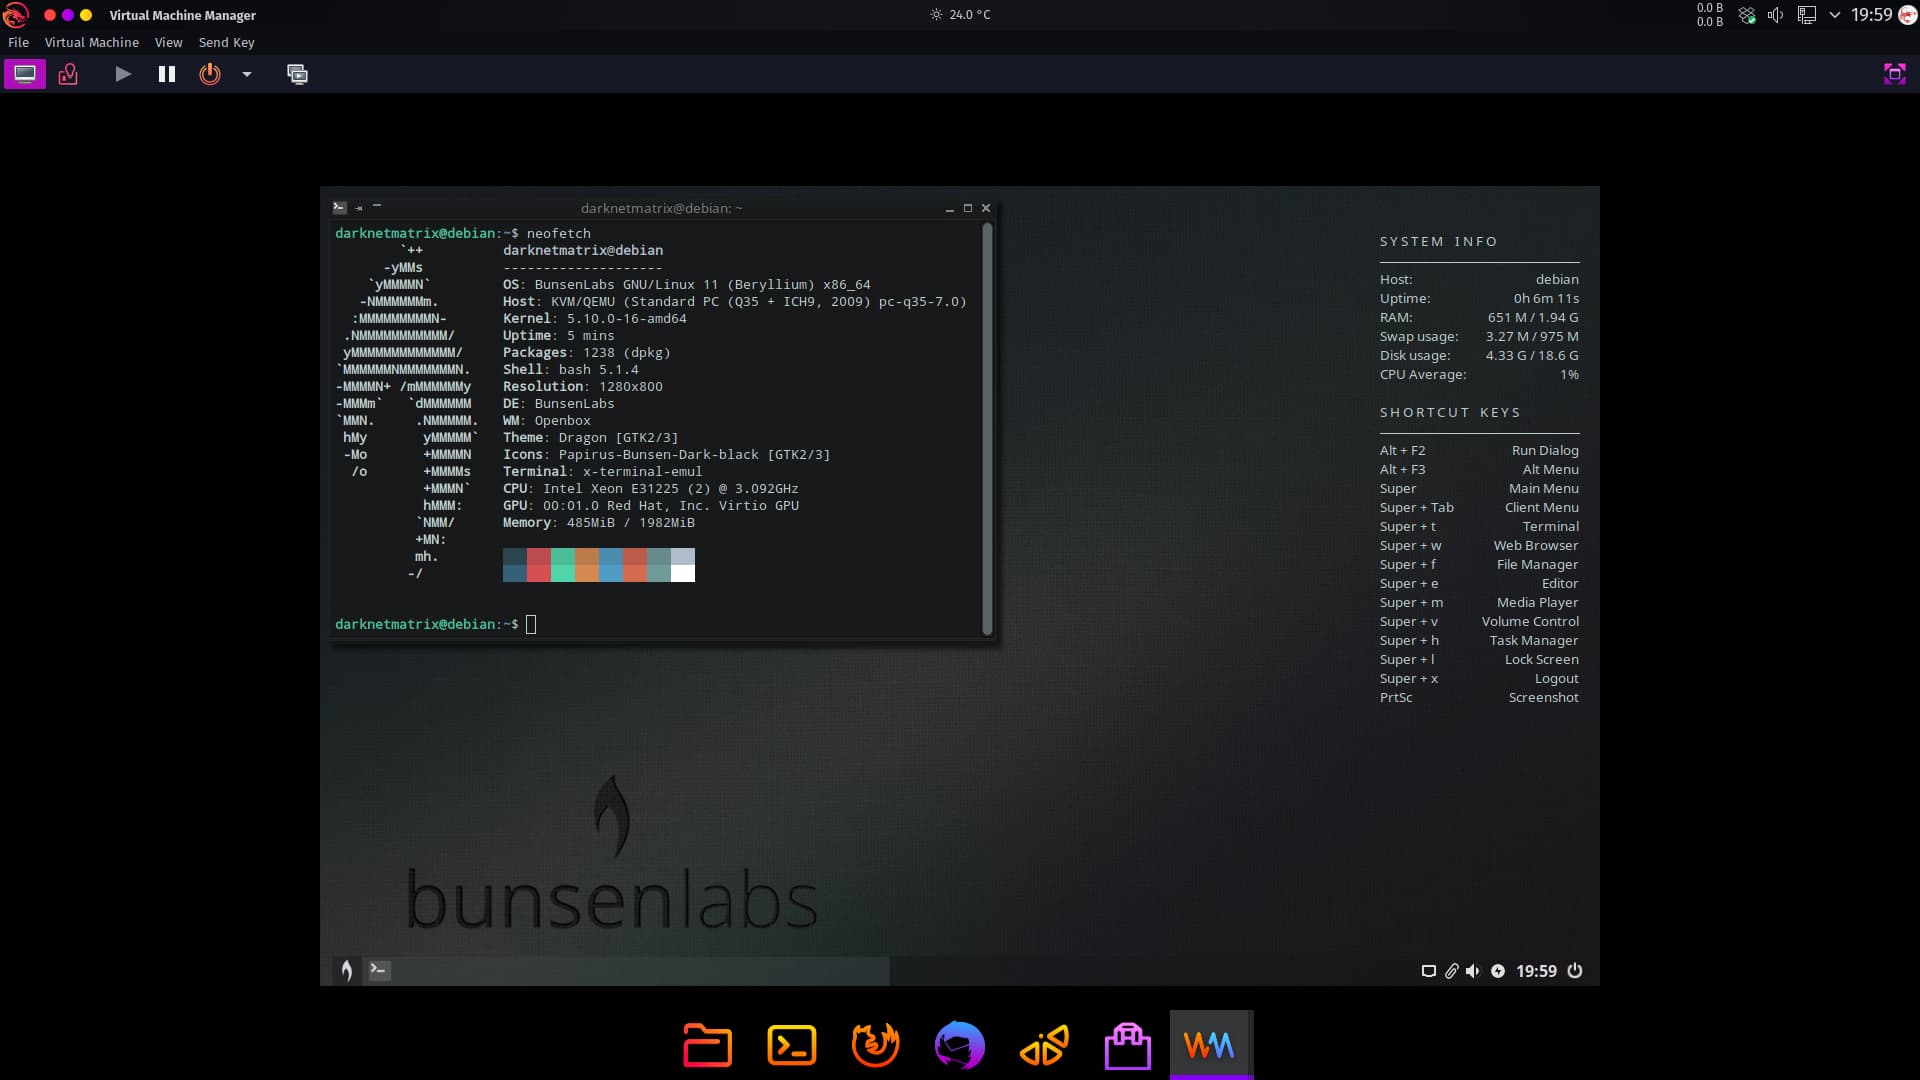The width and height of the screenshot is (1920, 1080).
Task: Open the software store bag dock icon
Action: pyautogui.click(x=1128, y=1046)
